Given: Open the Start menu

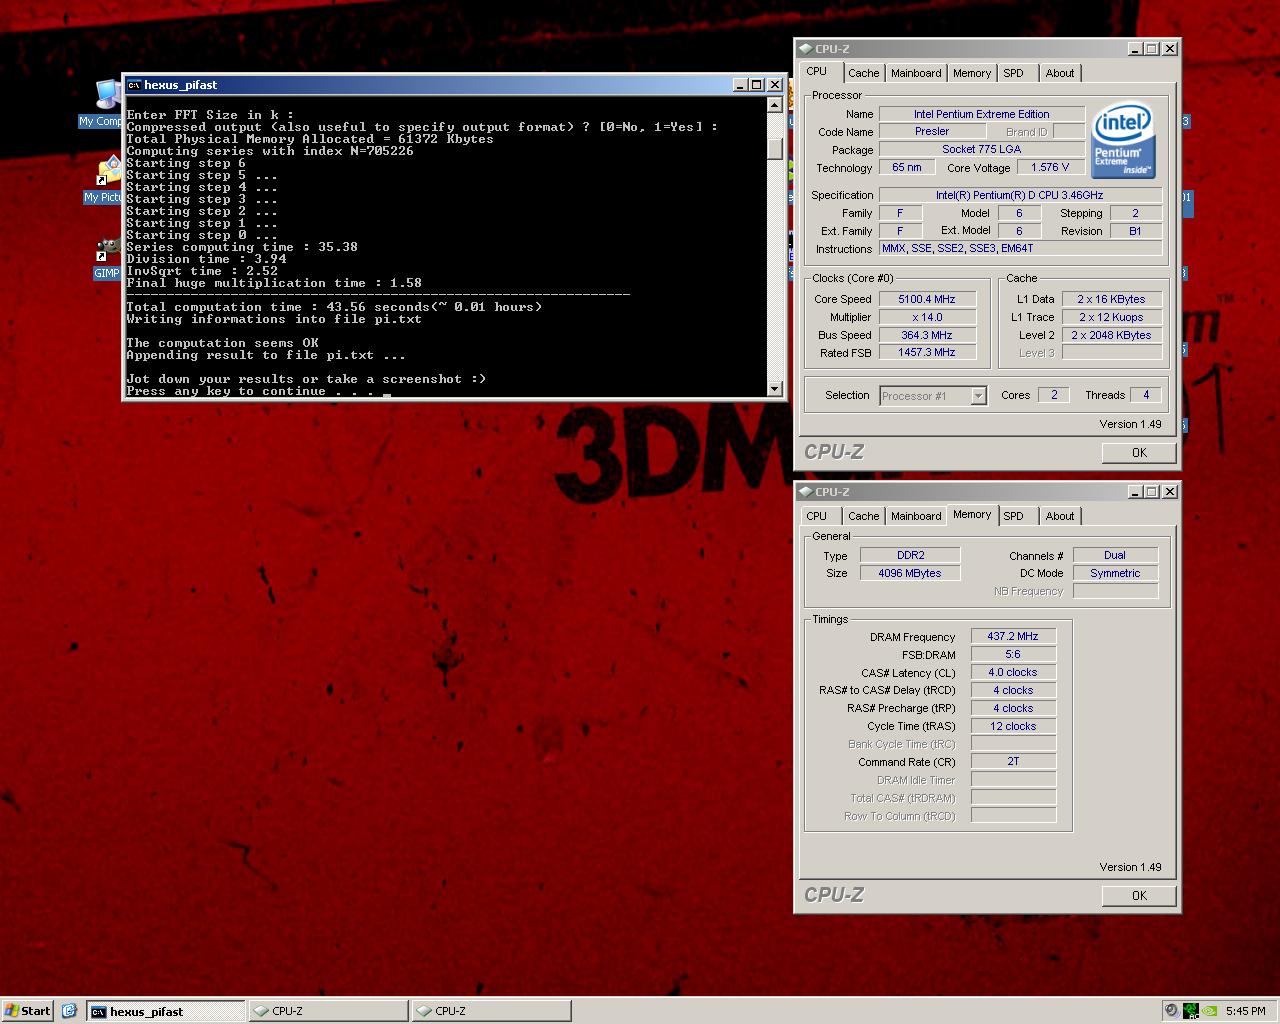Looking at the screenshot, I should pyautogui.click(x=28, y=1011).
